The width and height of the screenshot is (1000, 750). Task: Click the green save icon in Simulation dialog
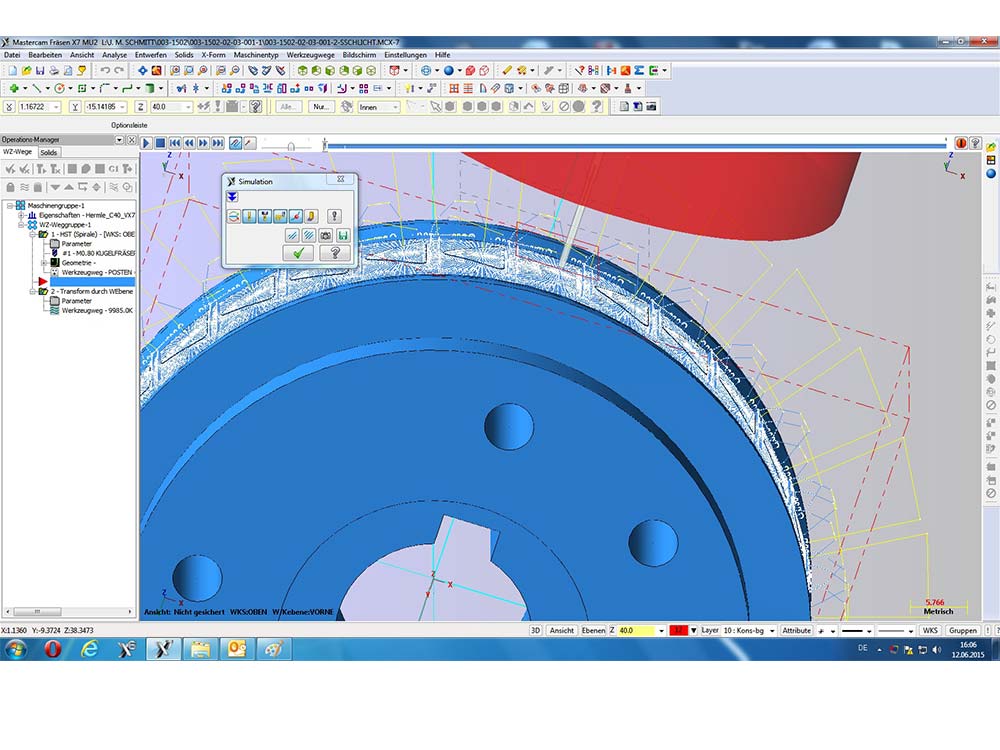click(x=342, y=235)
